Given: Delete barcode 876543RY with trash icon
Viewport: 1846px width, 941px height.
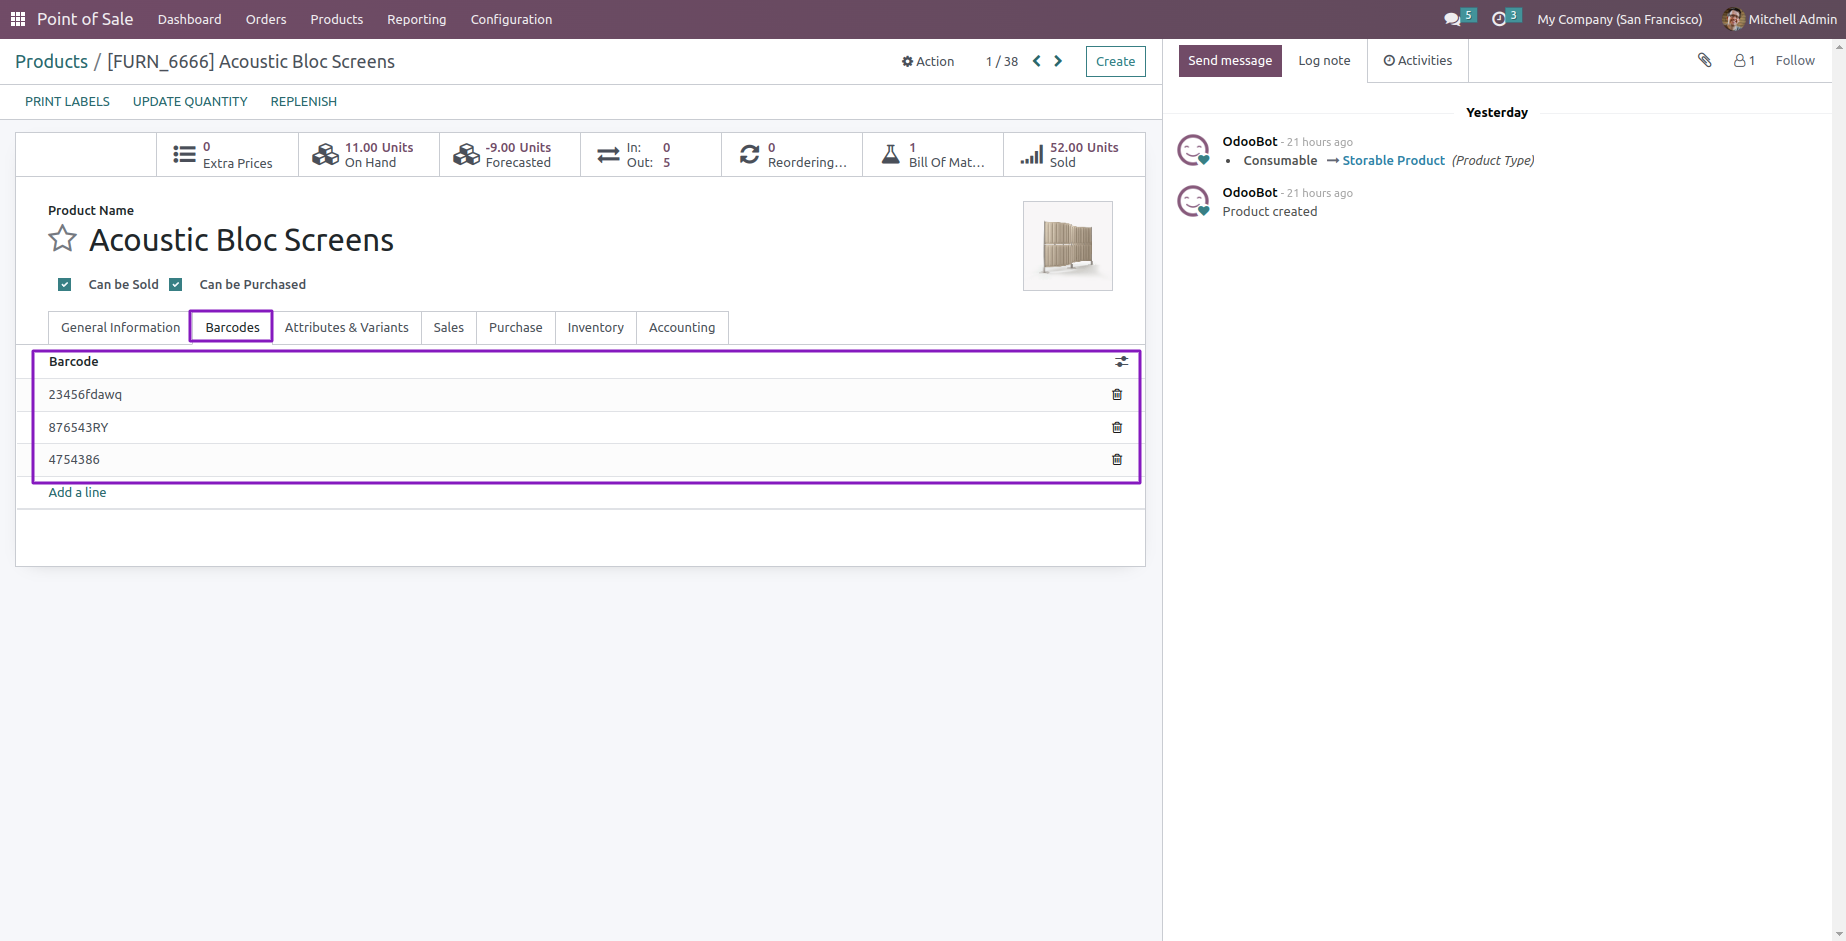Looking at the screenshot, I should (x=1117, y=427).
